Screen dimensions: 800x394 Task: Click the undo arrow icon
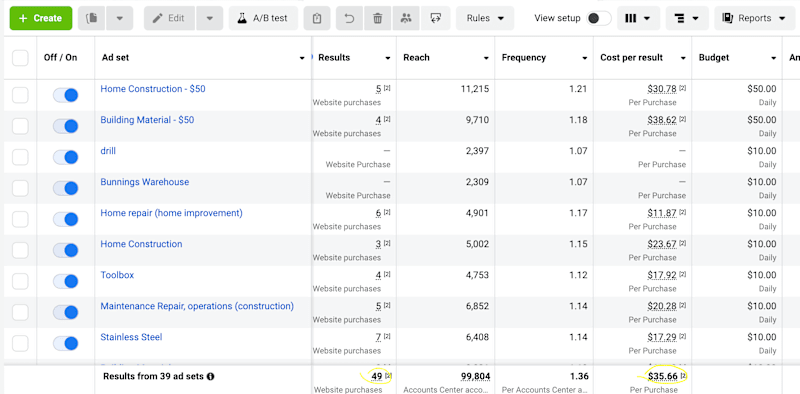coord(349,18)
